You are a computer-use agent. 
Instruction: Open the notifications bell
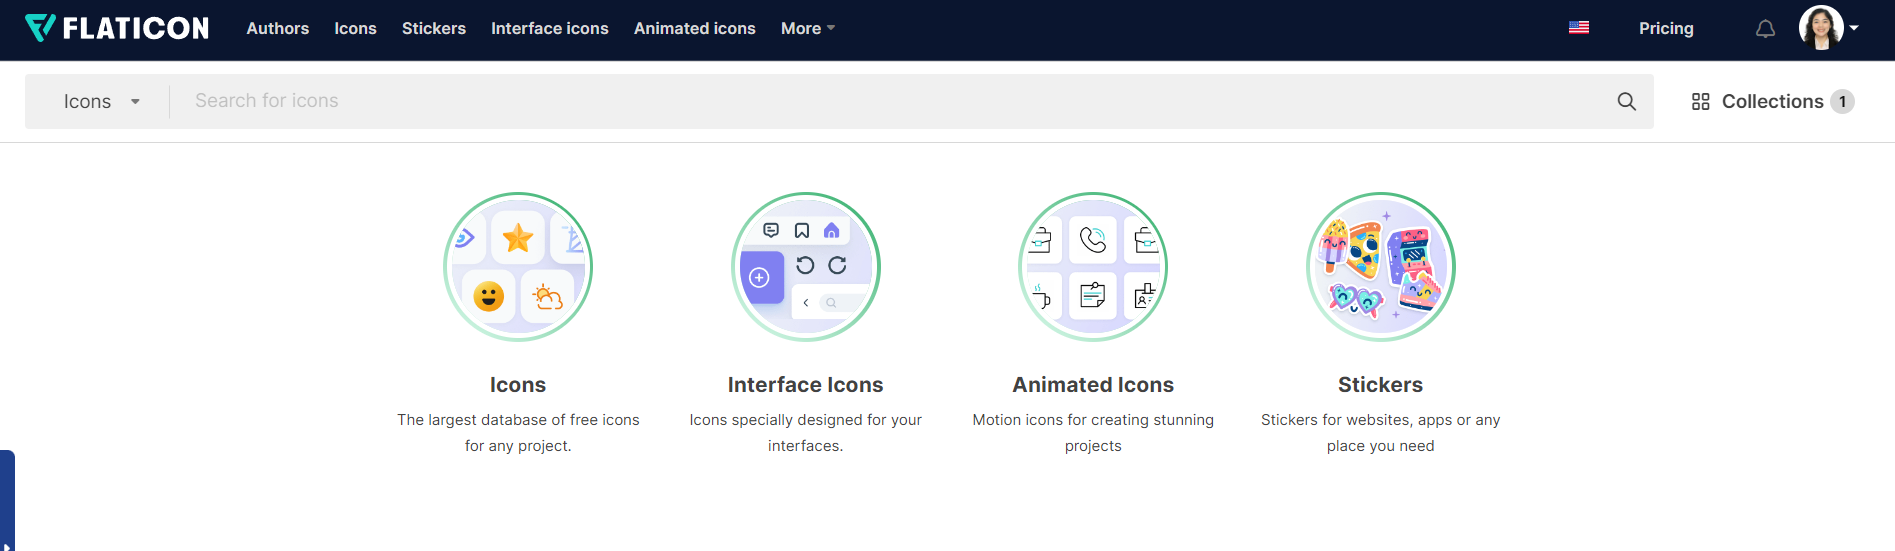pos(1766,29)
